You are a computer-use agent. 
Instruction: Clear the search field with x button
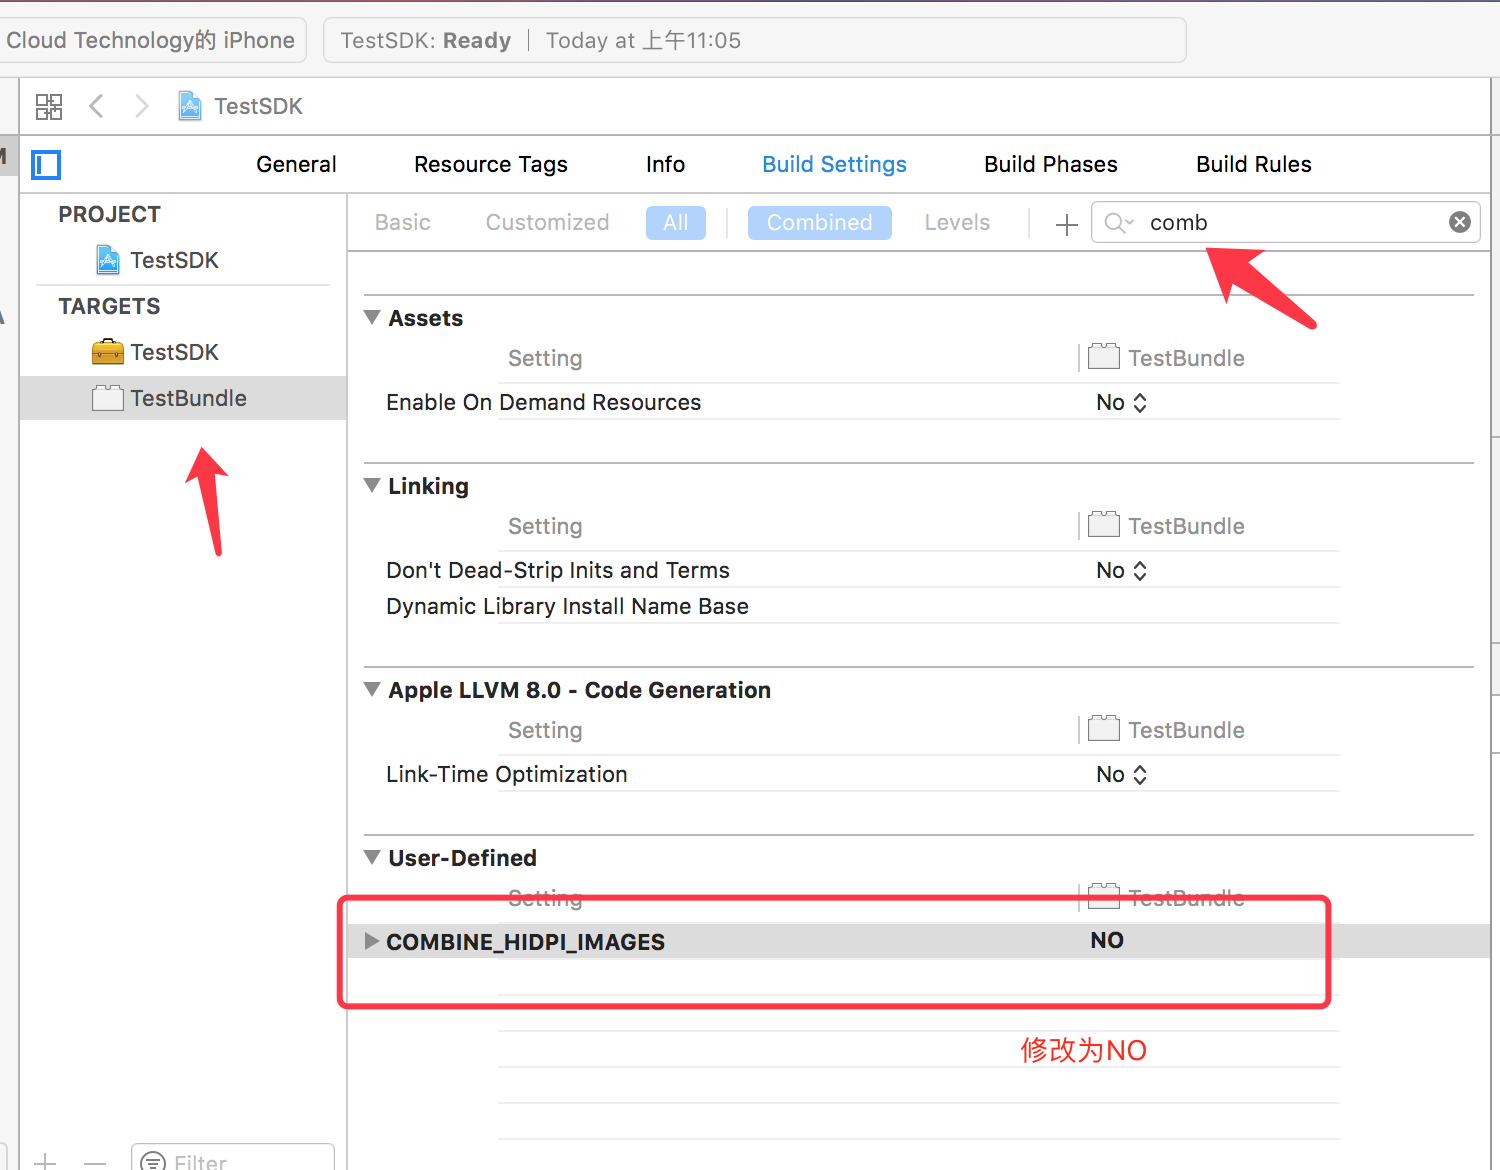1460,222
